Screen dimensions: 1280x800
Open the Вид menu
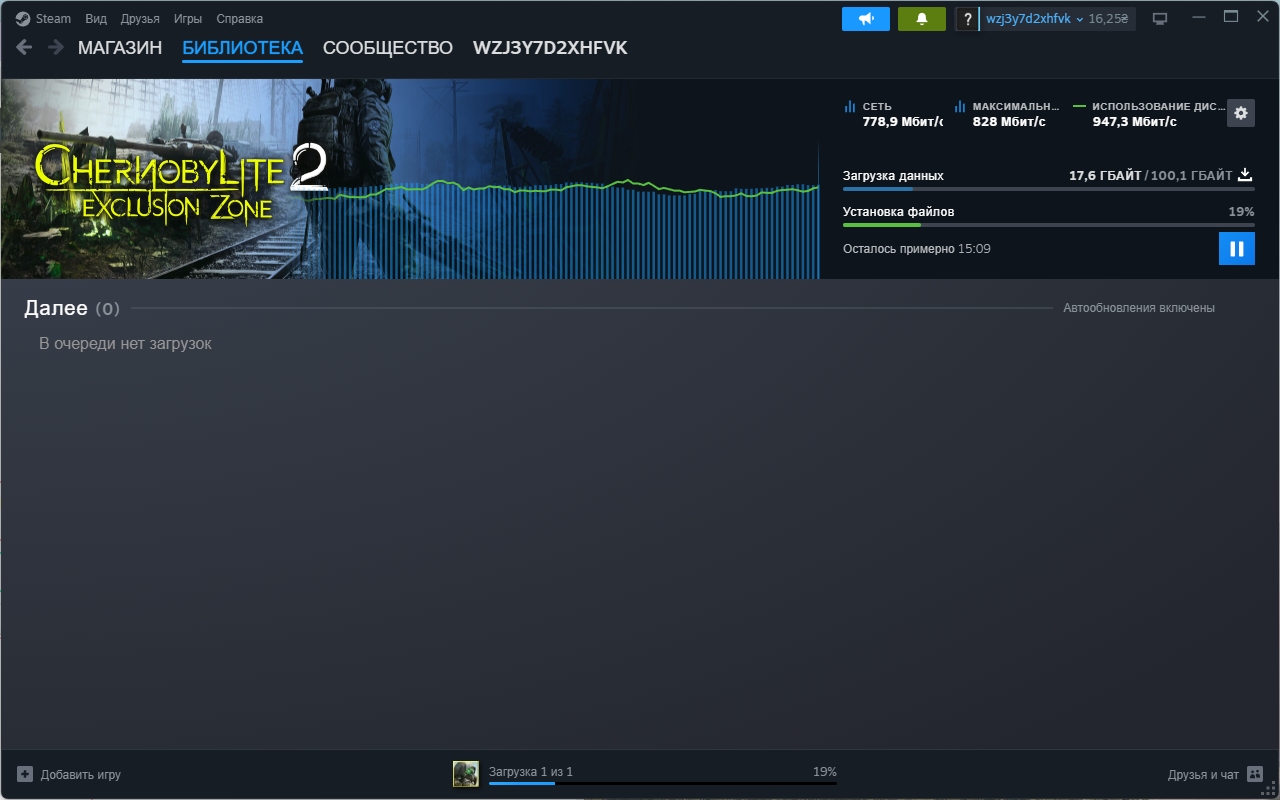point(96,18)
